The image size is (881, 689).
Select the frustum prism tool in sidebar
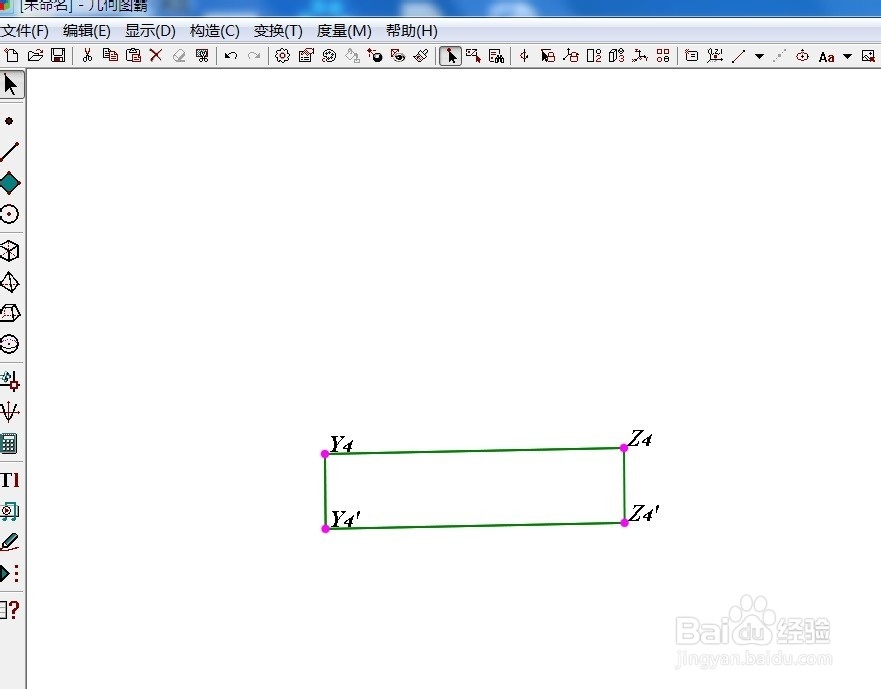pyautogui.click(x=10, y=312)
